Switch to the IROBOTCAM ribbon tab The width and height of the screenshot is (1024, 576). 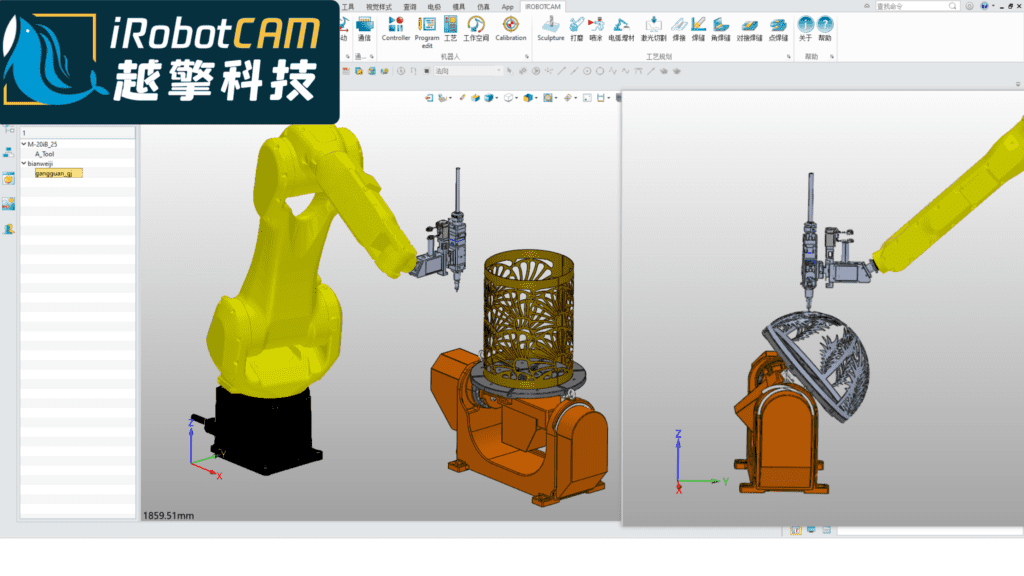543,6
